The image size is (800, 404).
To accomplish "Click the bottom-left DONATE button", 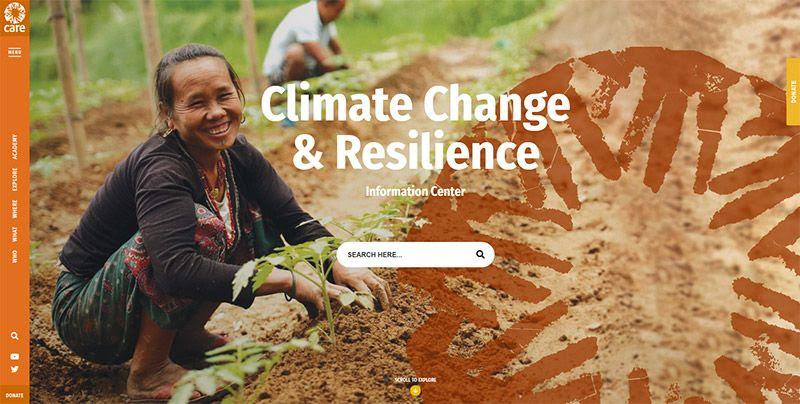I will click(x=14, y=395).
